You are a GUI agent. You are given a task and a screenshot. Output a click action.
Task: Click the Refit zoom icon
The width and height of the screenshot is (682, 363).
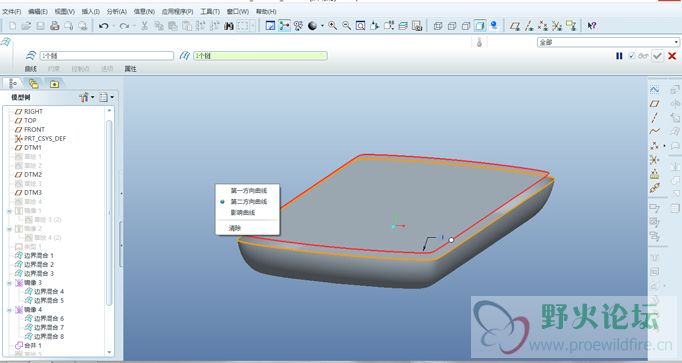tap(361, 26)
